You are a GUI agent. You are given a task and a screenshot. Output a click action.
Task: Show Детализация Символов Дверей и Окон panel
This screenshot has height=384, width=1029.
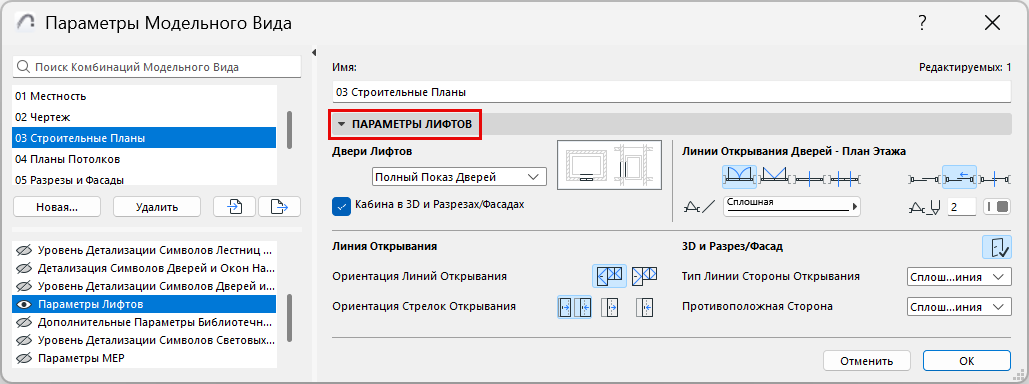(24, 268)
